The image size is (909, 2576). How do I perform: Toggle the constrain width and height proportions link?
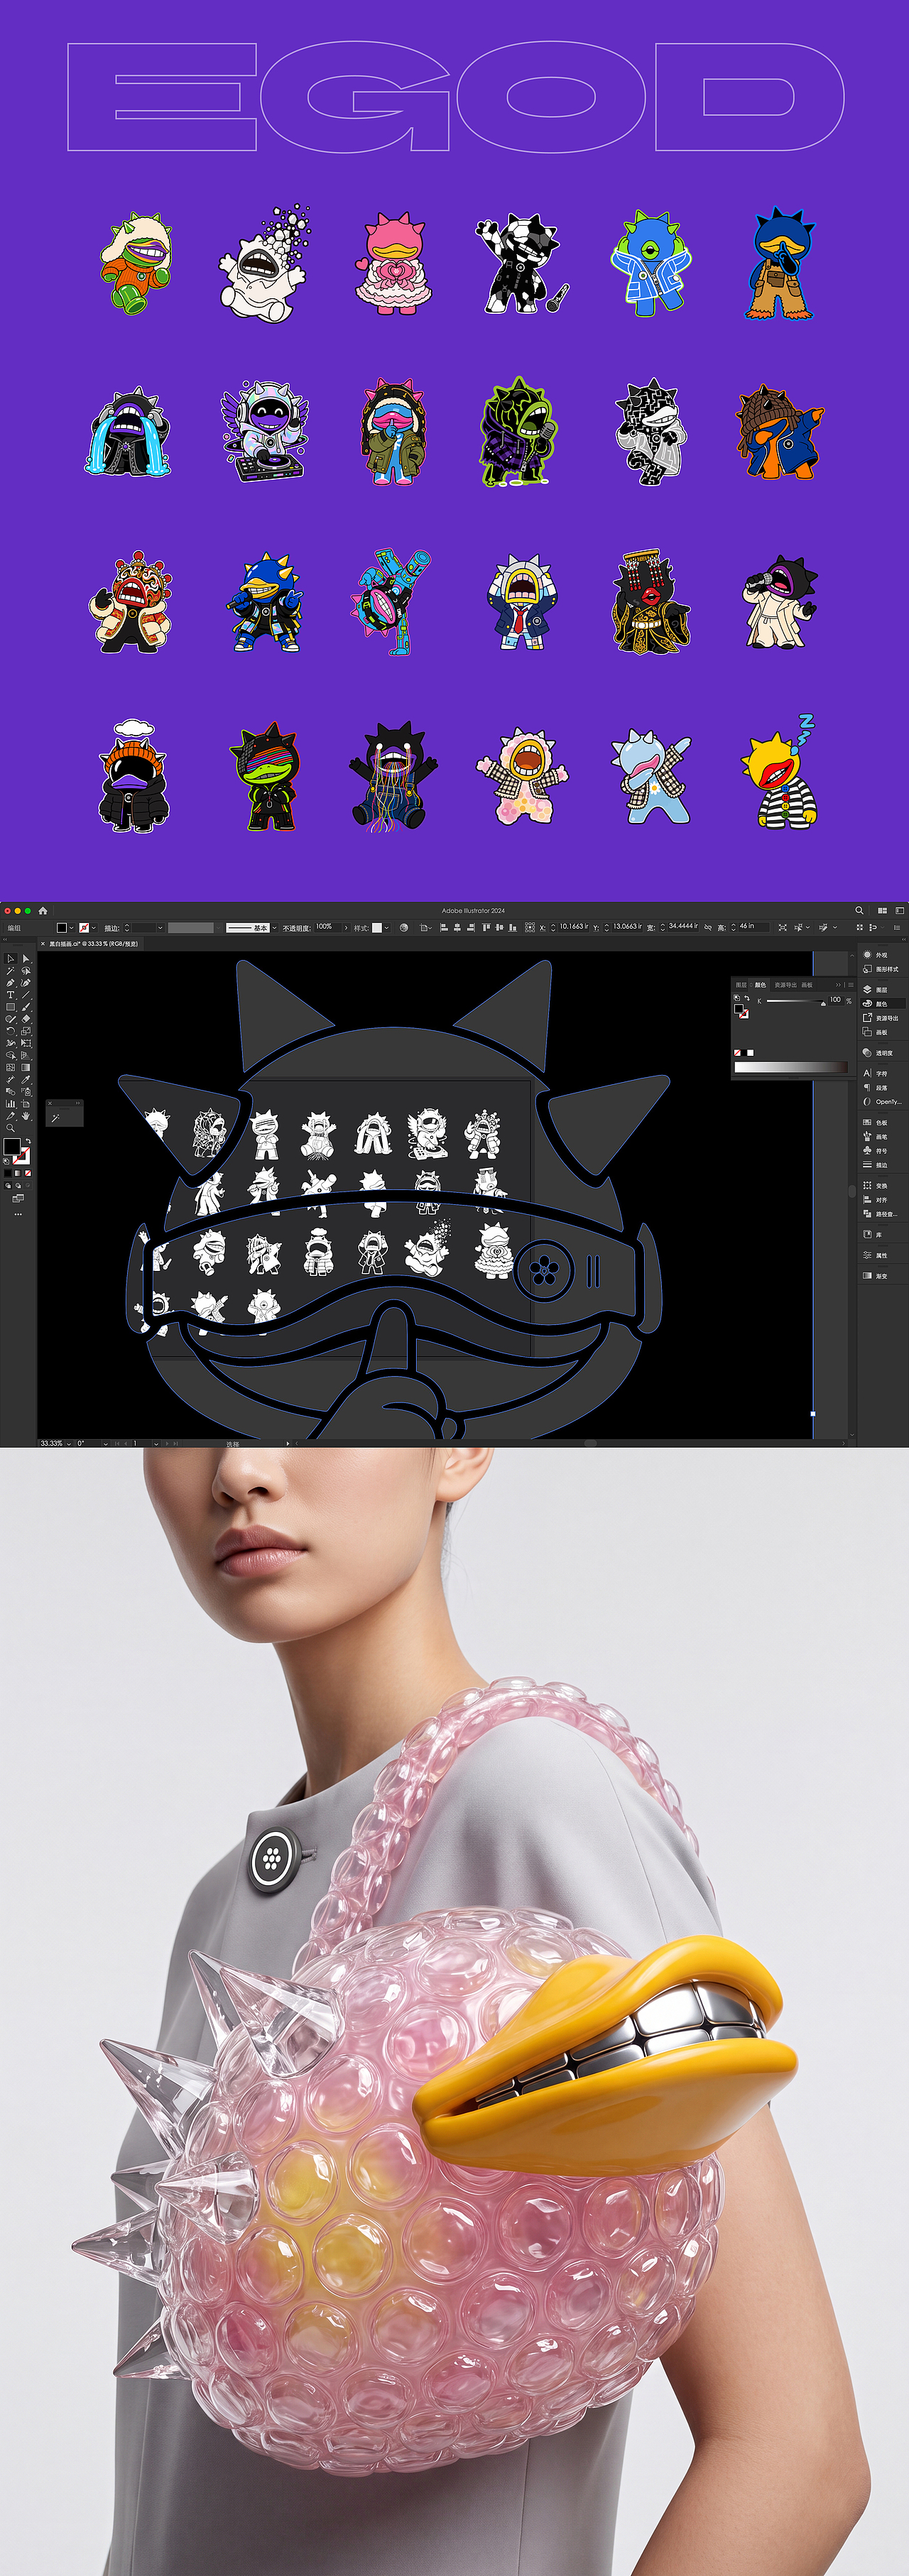(708, 928)
